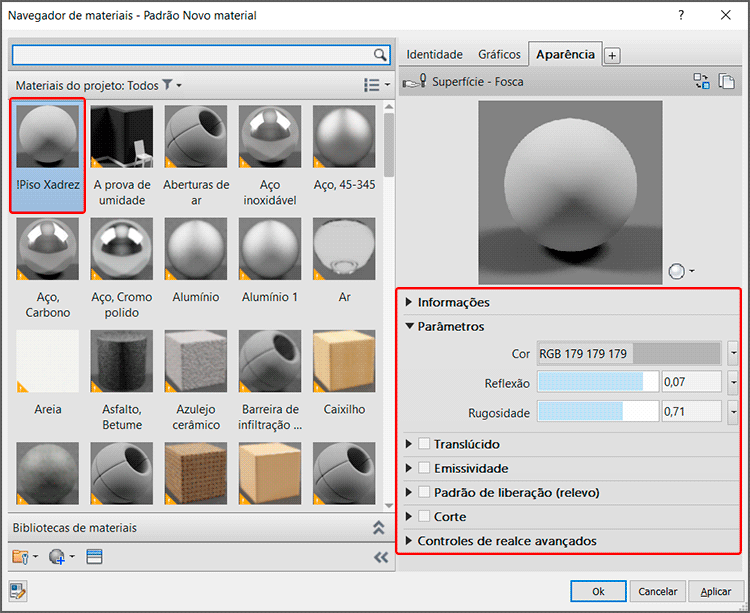Click the Aplicar button
The image size is (750, 613).
(716, 591)
